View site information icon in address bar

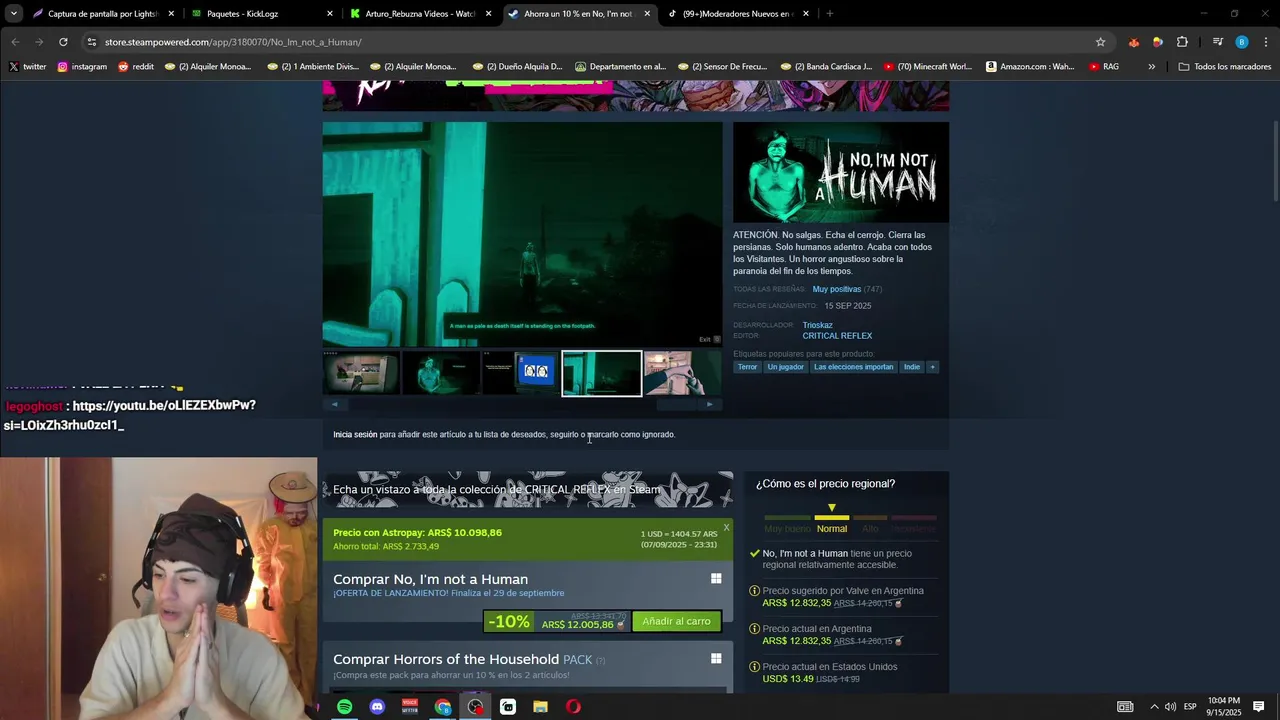(92, 42)
